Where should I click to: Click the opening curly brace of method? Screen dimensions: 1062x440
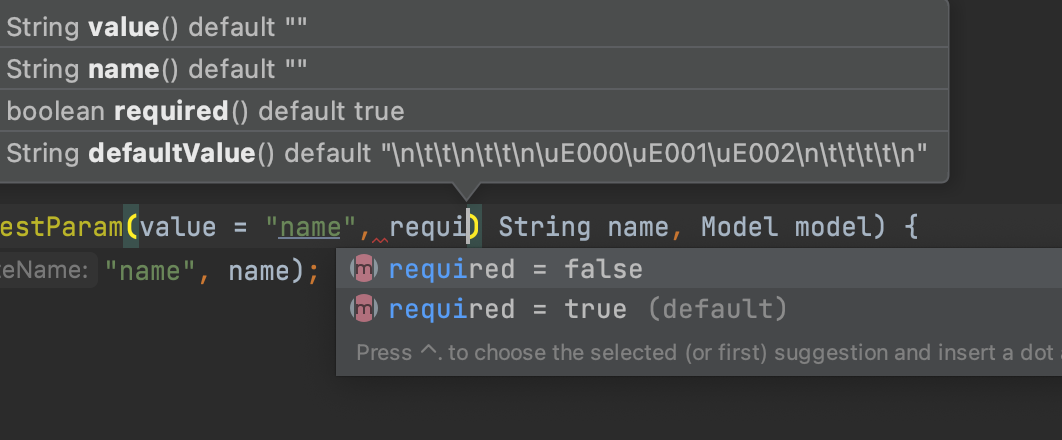click(x=911, y=227)
